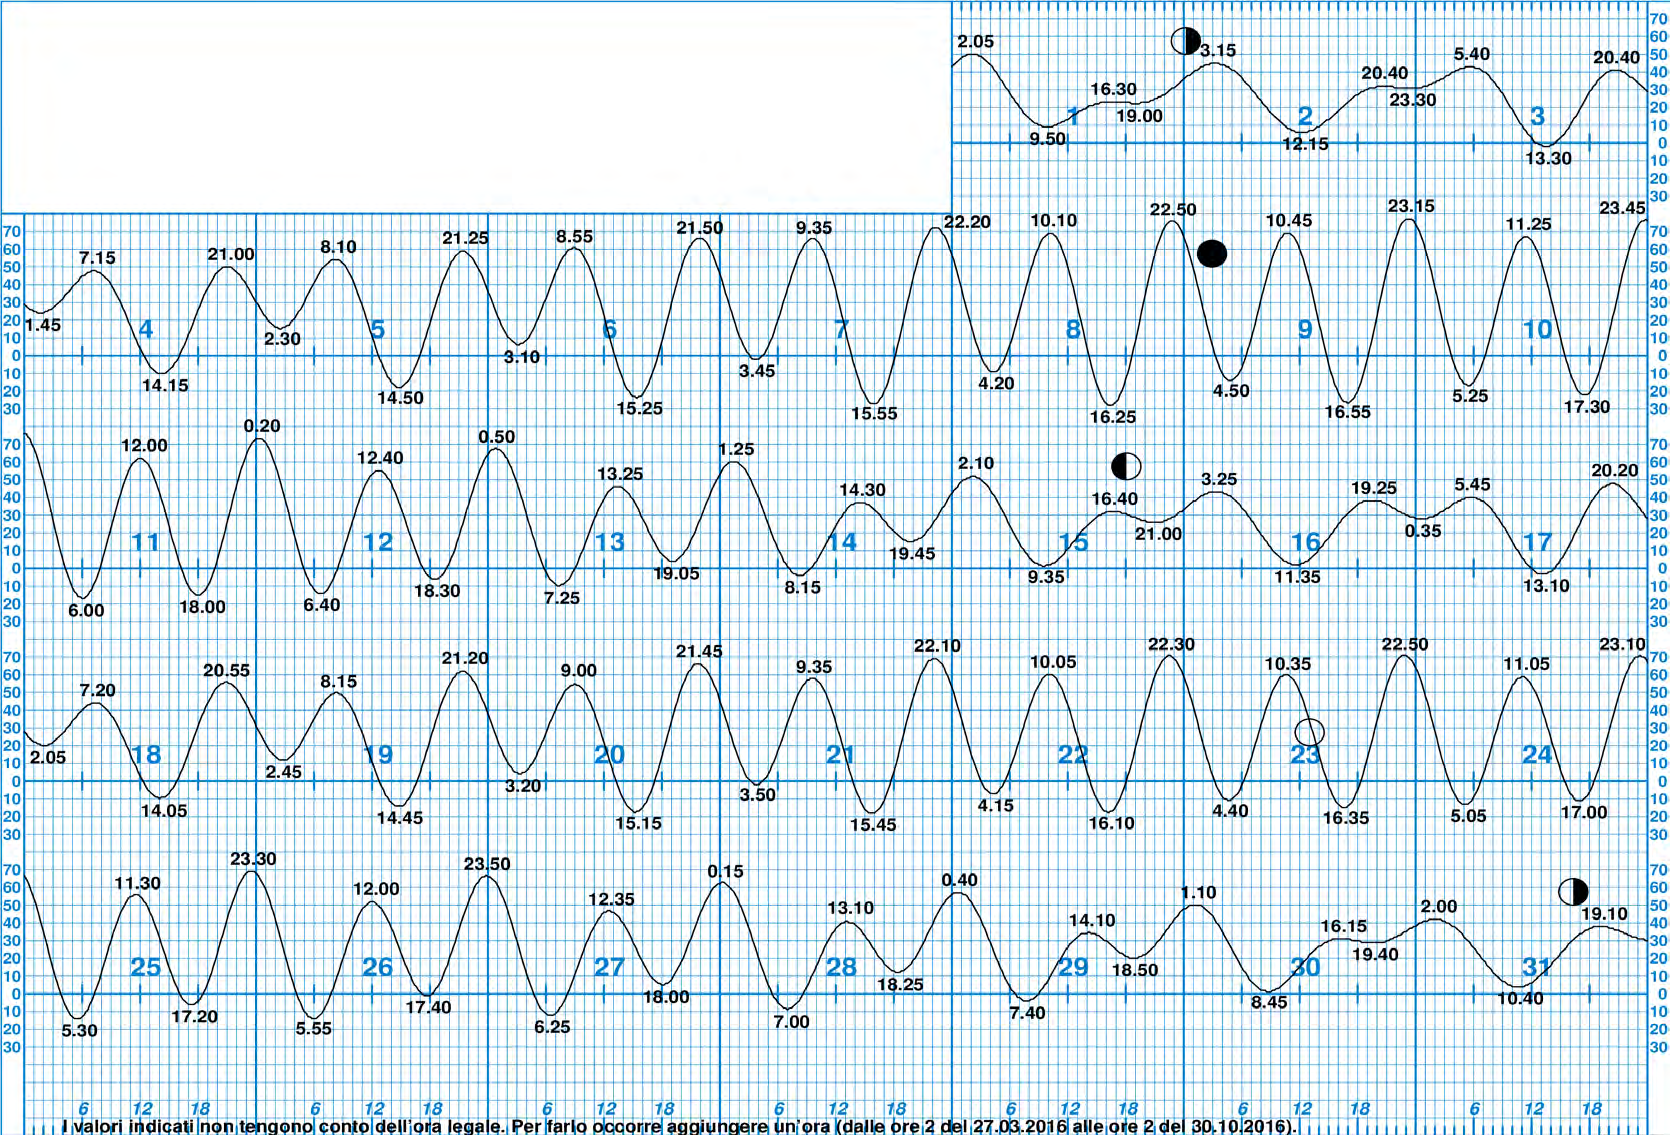Select the blue day number 16
The image size is (1670, 1135).
(1305, 542)
